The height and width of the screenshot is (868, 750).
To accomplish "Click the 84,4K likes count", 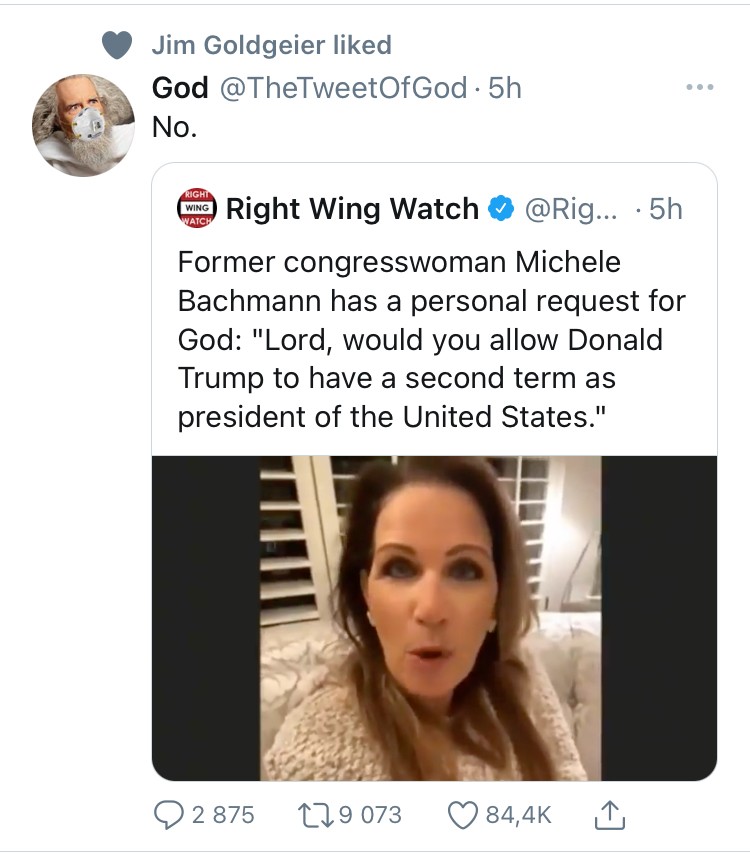I will tap(518, 815).
